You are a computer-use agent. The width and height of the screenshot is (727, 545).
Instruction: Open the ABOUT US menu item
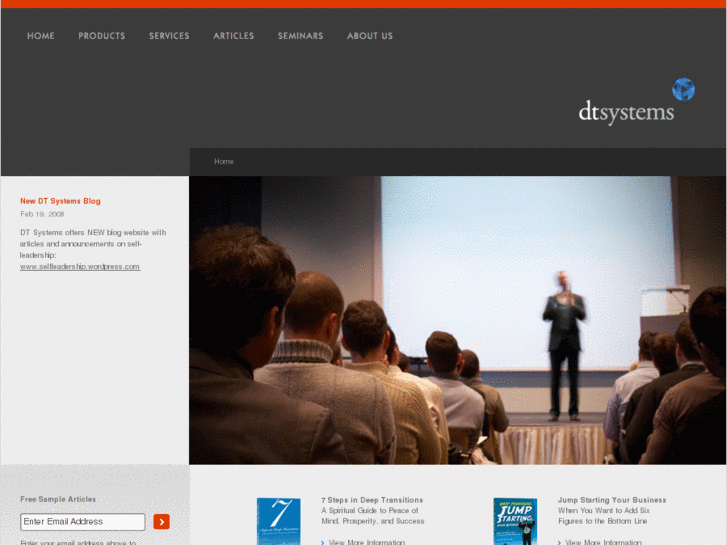(x=370, y=36)
